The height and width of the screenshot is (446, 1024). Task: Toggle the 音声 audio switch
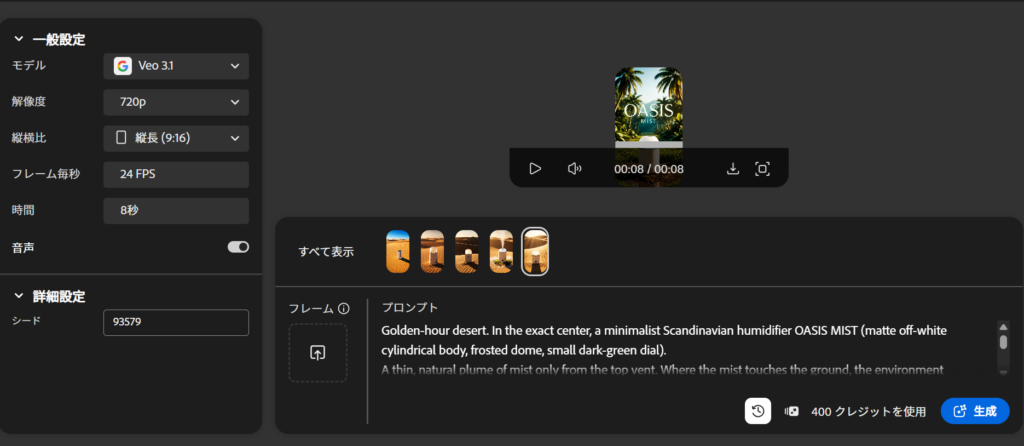(238, 247)
